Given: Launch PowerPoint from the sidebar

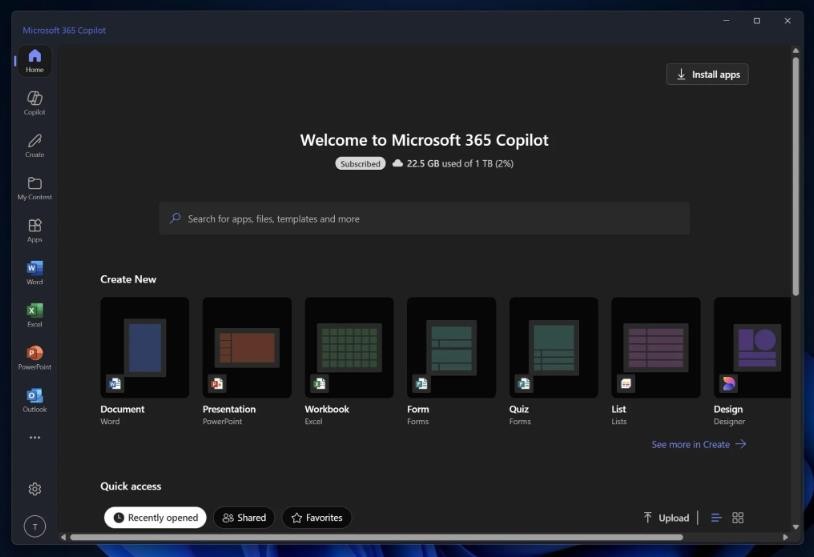Looking at the screenshot, I should pyautogui.click(x=35, y=358).
